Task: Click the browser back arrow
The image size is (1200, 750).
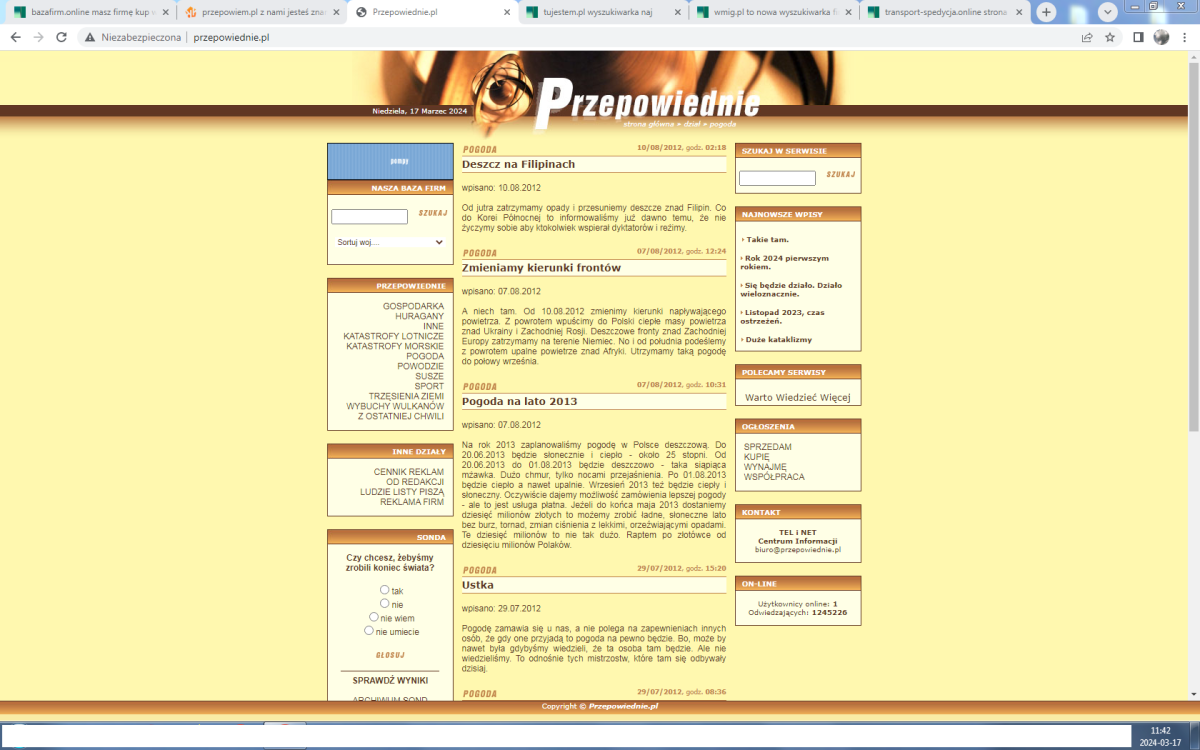Action: pos(15,37)
